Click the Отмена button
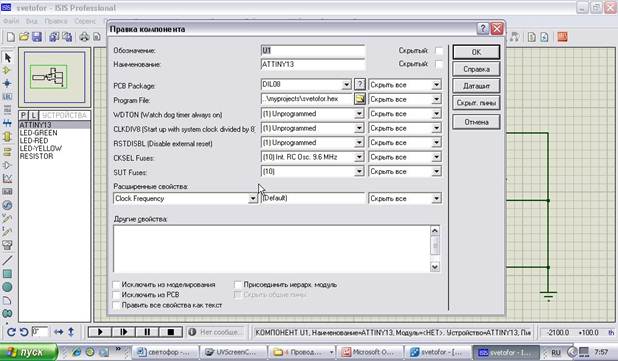The image size is (618, 361). (x=476, y=122)
